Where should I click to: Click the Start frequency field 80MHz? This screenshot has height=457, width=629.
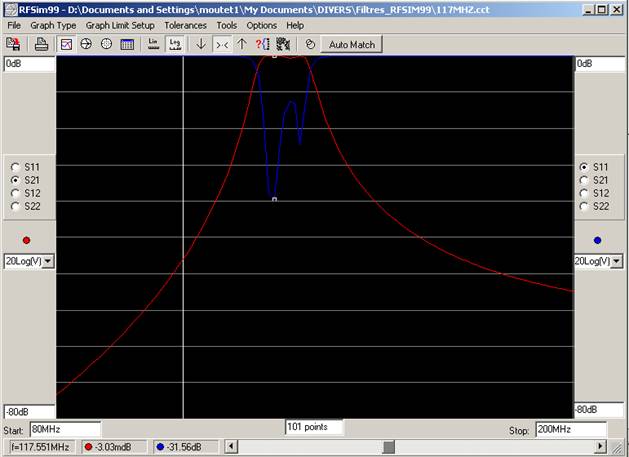point(65,429)
